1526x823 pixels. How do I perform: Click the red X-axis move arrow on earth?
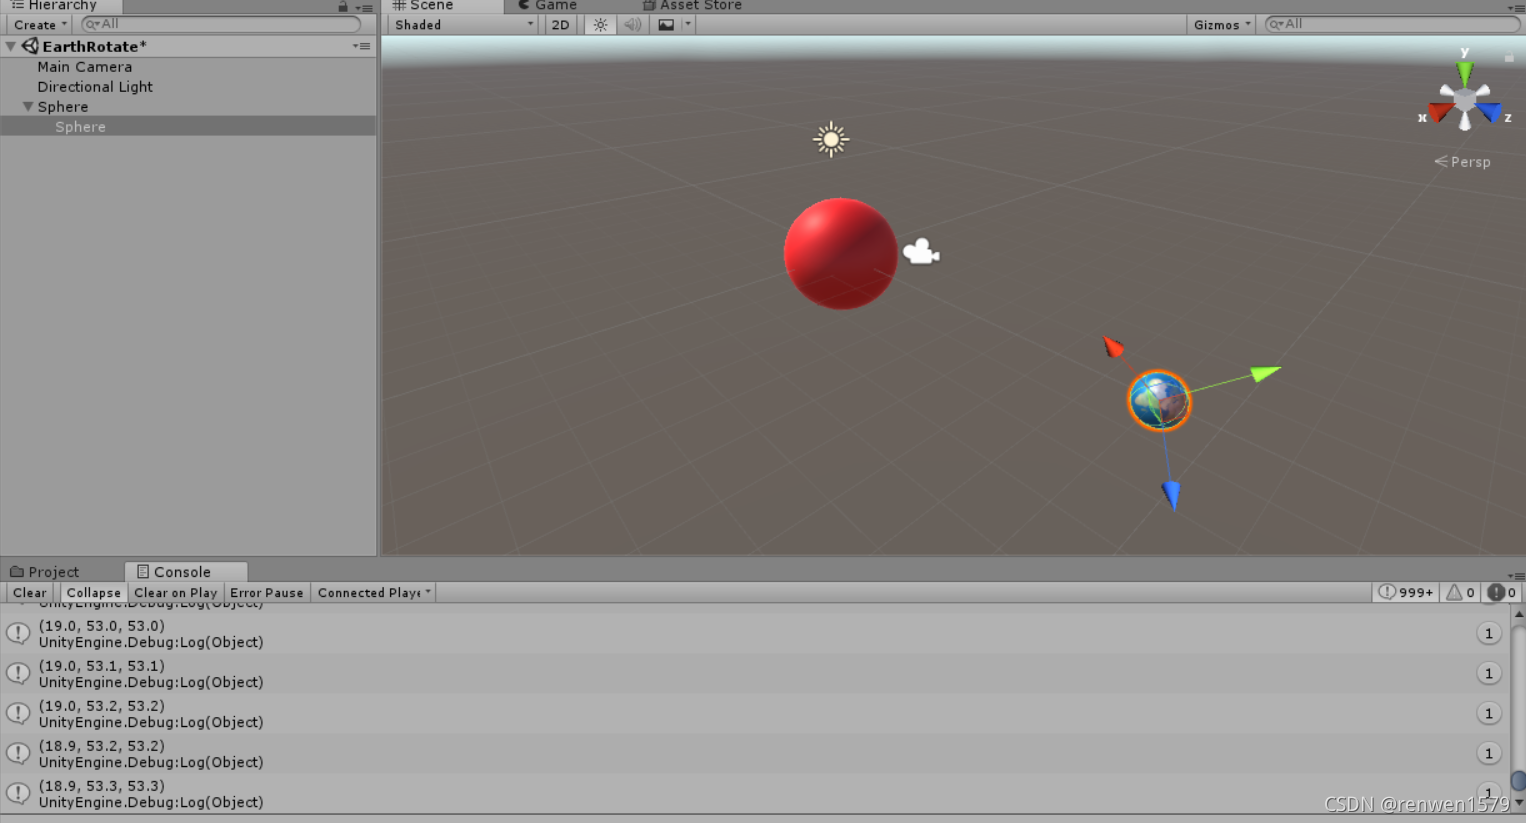1112,347
